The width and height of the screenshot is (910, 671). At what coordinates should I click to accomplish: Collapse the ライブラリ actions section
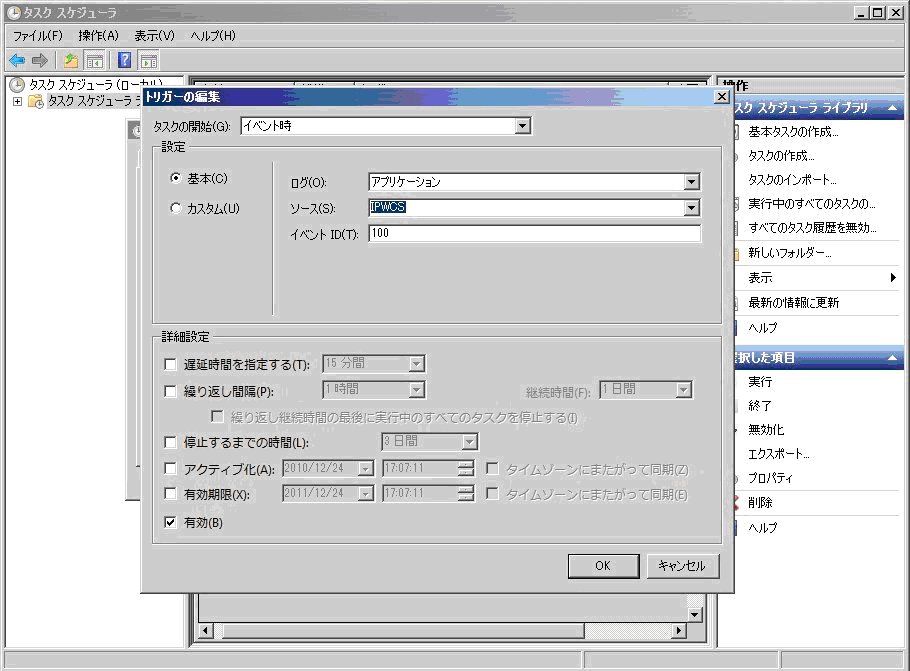(x=892, y=108)
